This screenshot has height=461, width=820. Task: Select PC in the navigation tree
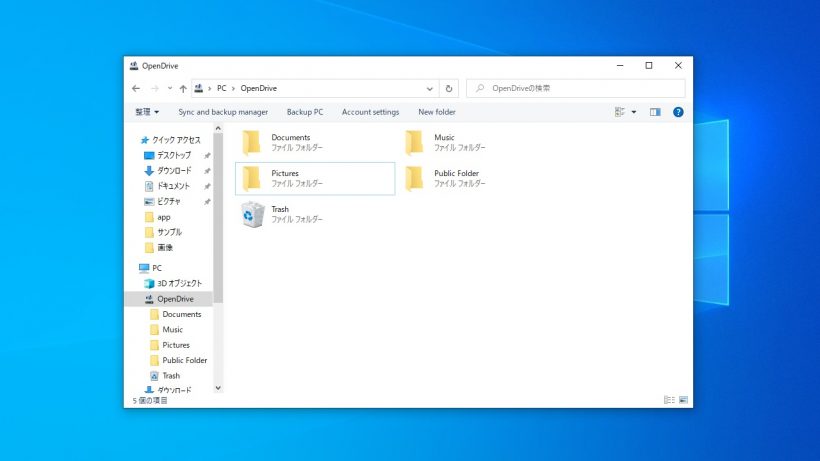(156, 268)
